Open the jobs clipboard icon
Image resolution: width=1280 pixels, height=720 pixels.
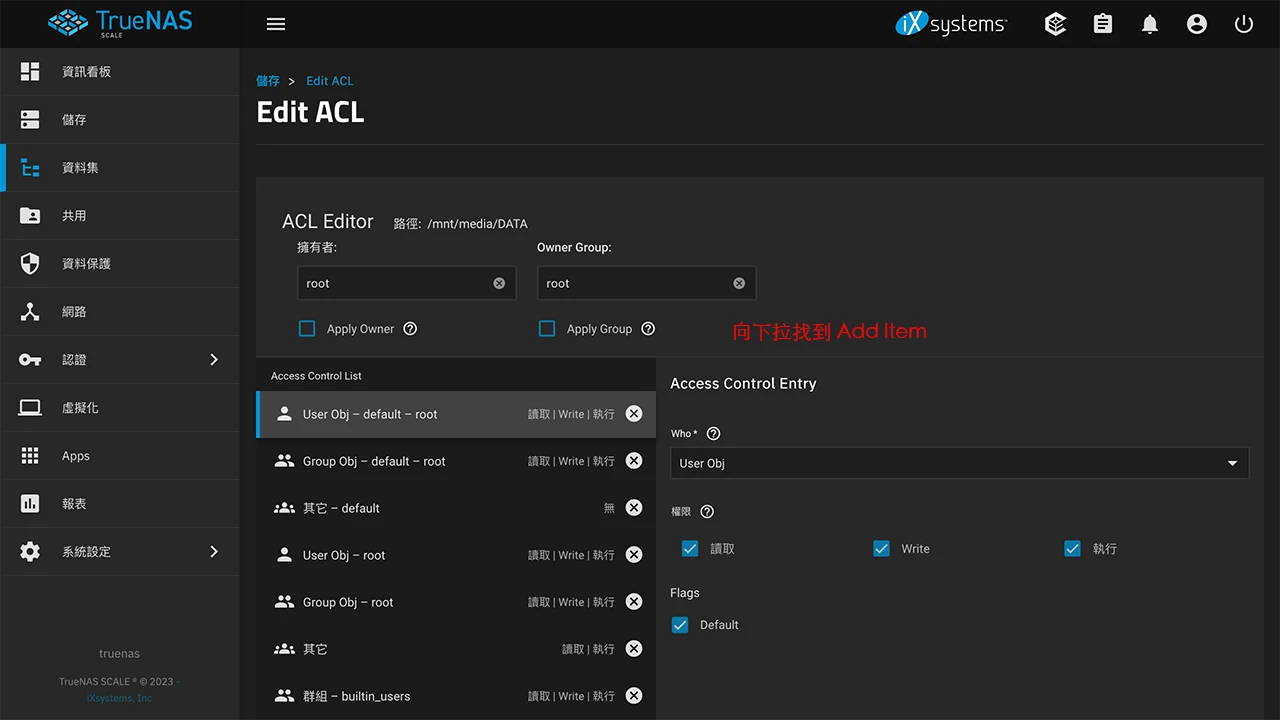[1103, 24]
